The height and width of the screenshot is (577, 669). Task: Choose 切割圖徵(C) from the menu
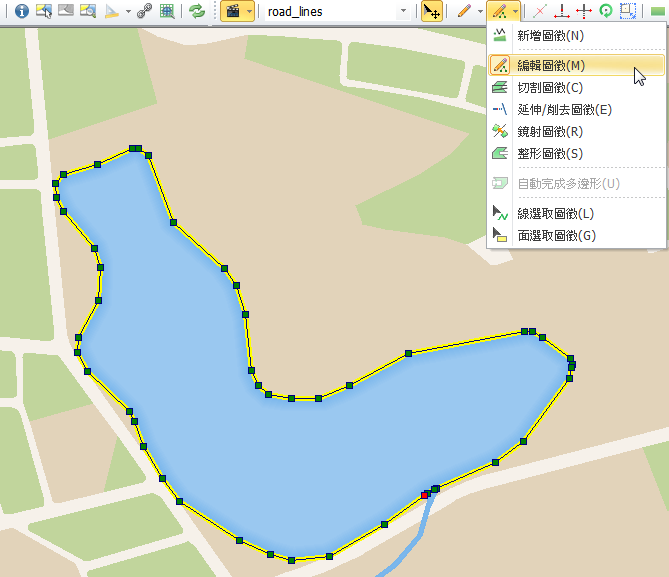577,87
